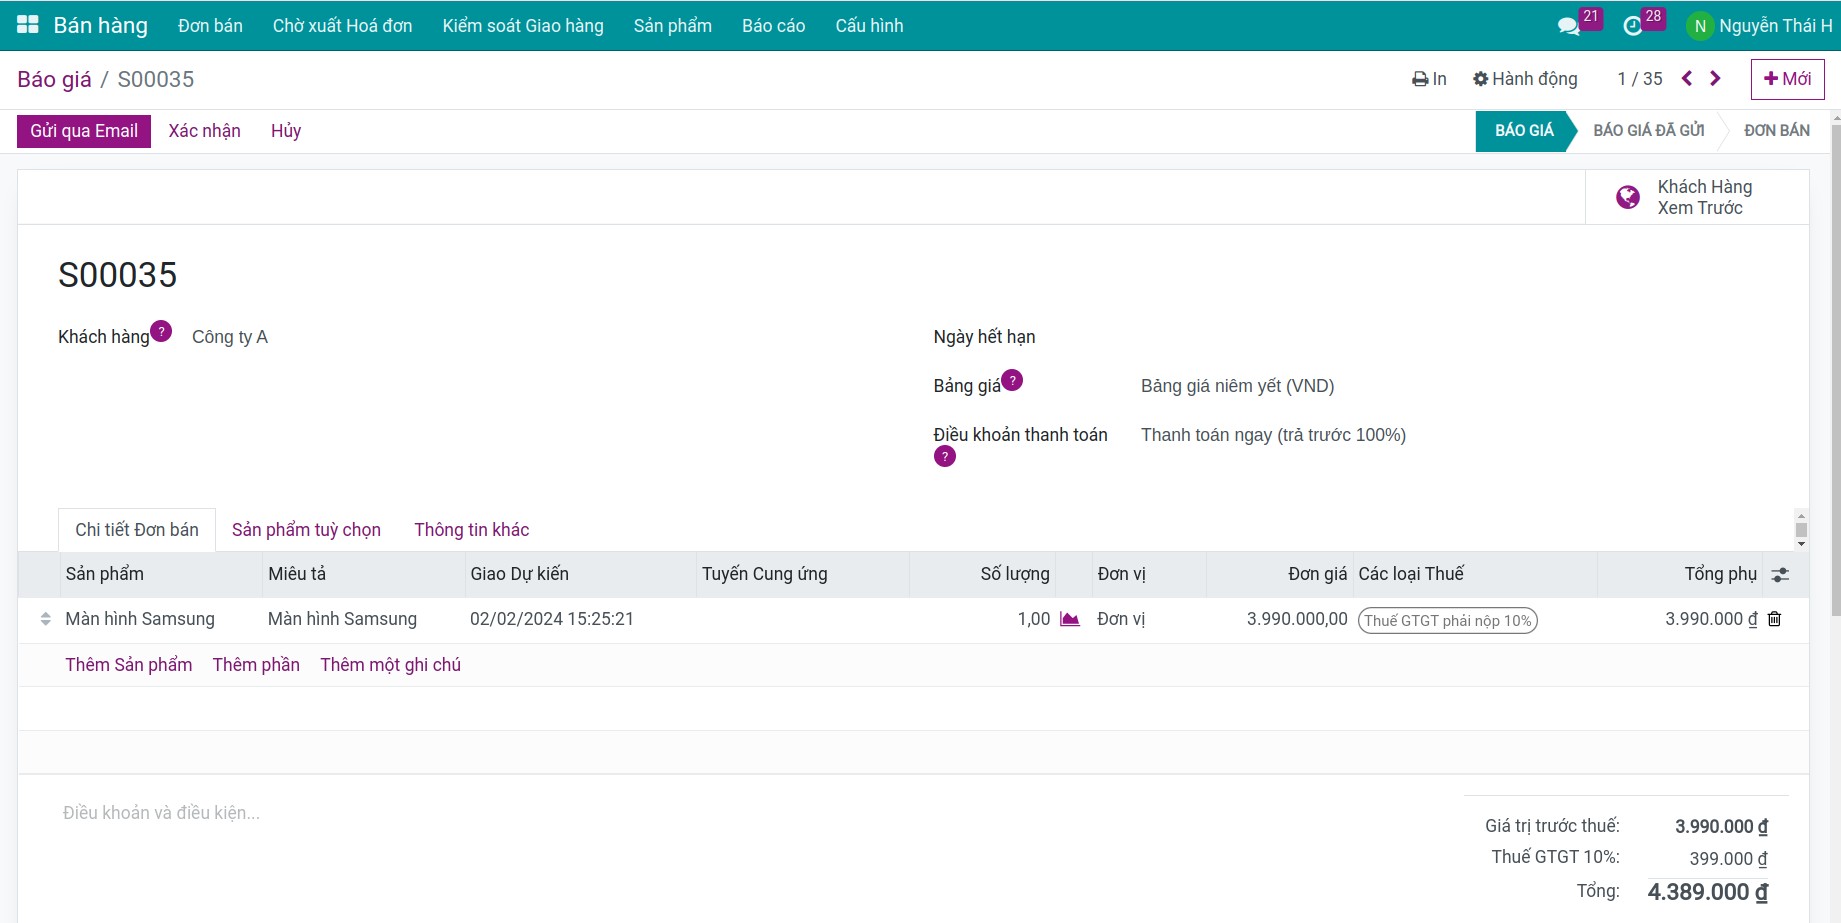Go to the previous record arrow

pos(1687,79)
